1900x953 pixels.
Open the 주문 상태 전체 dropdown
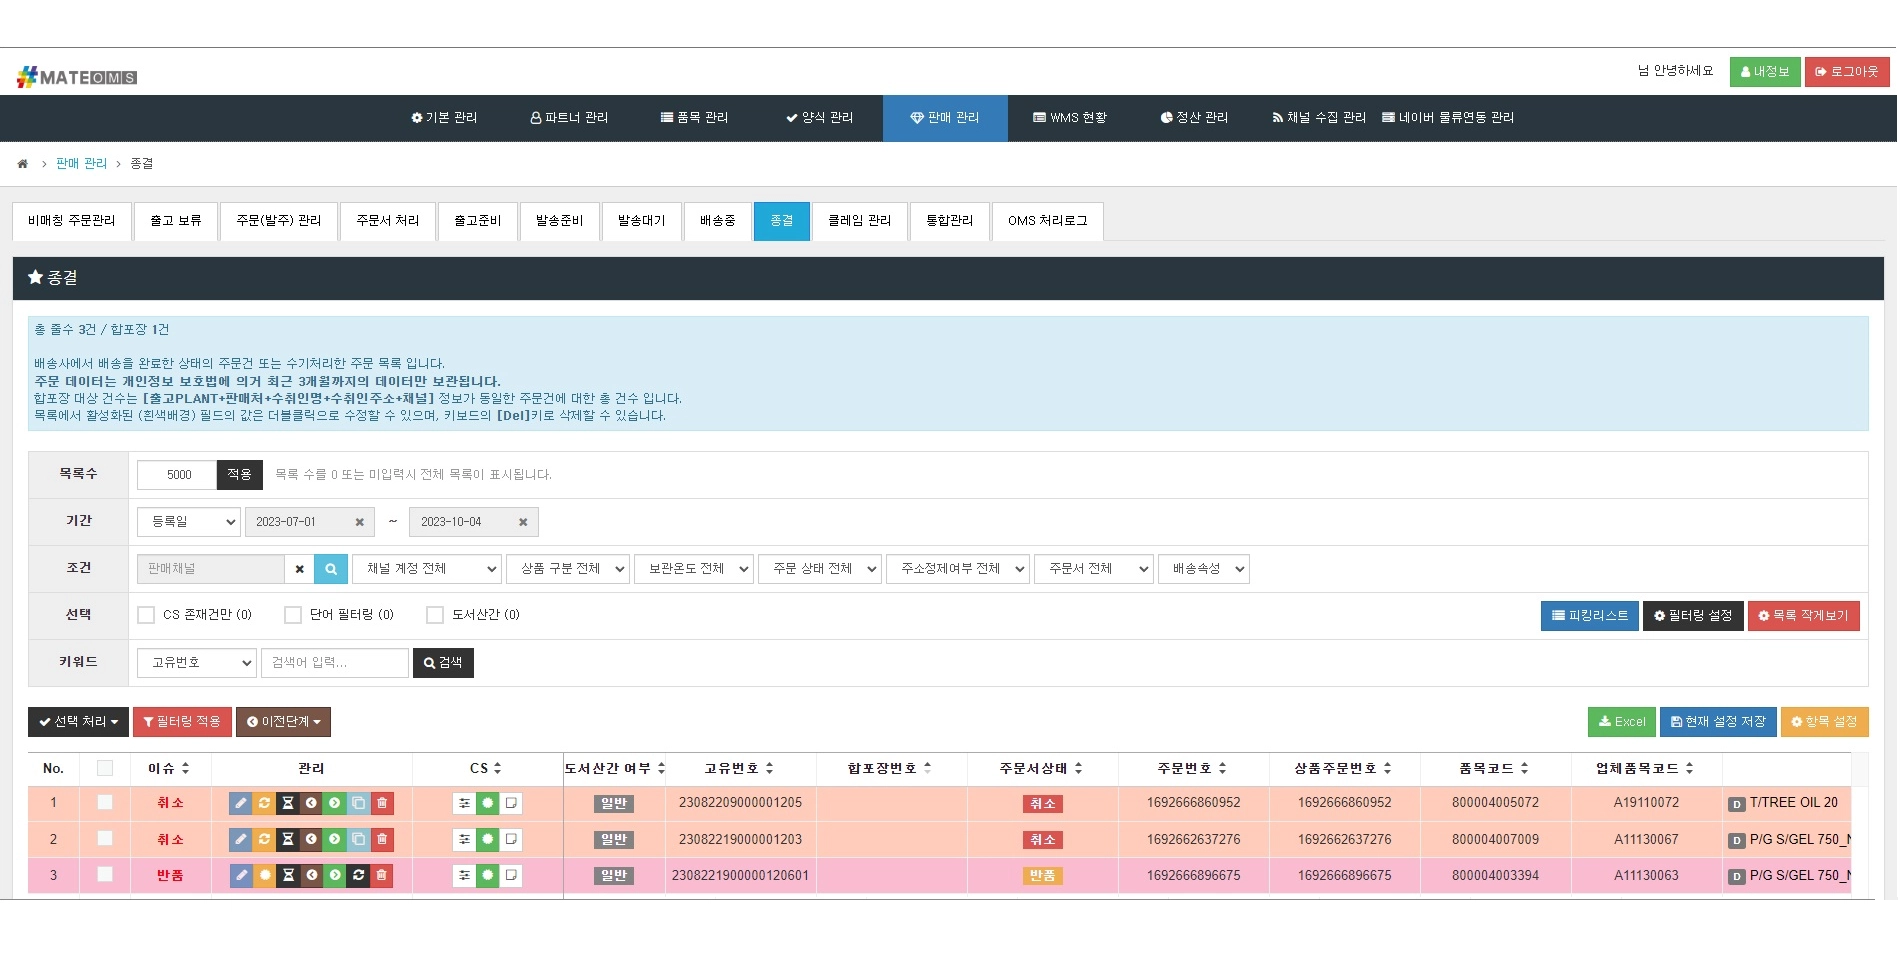point(820,569)
